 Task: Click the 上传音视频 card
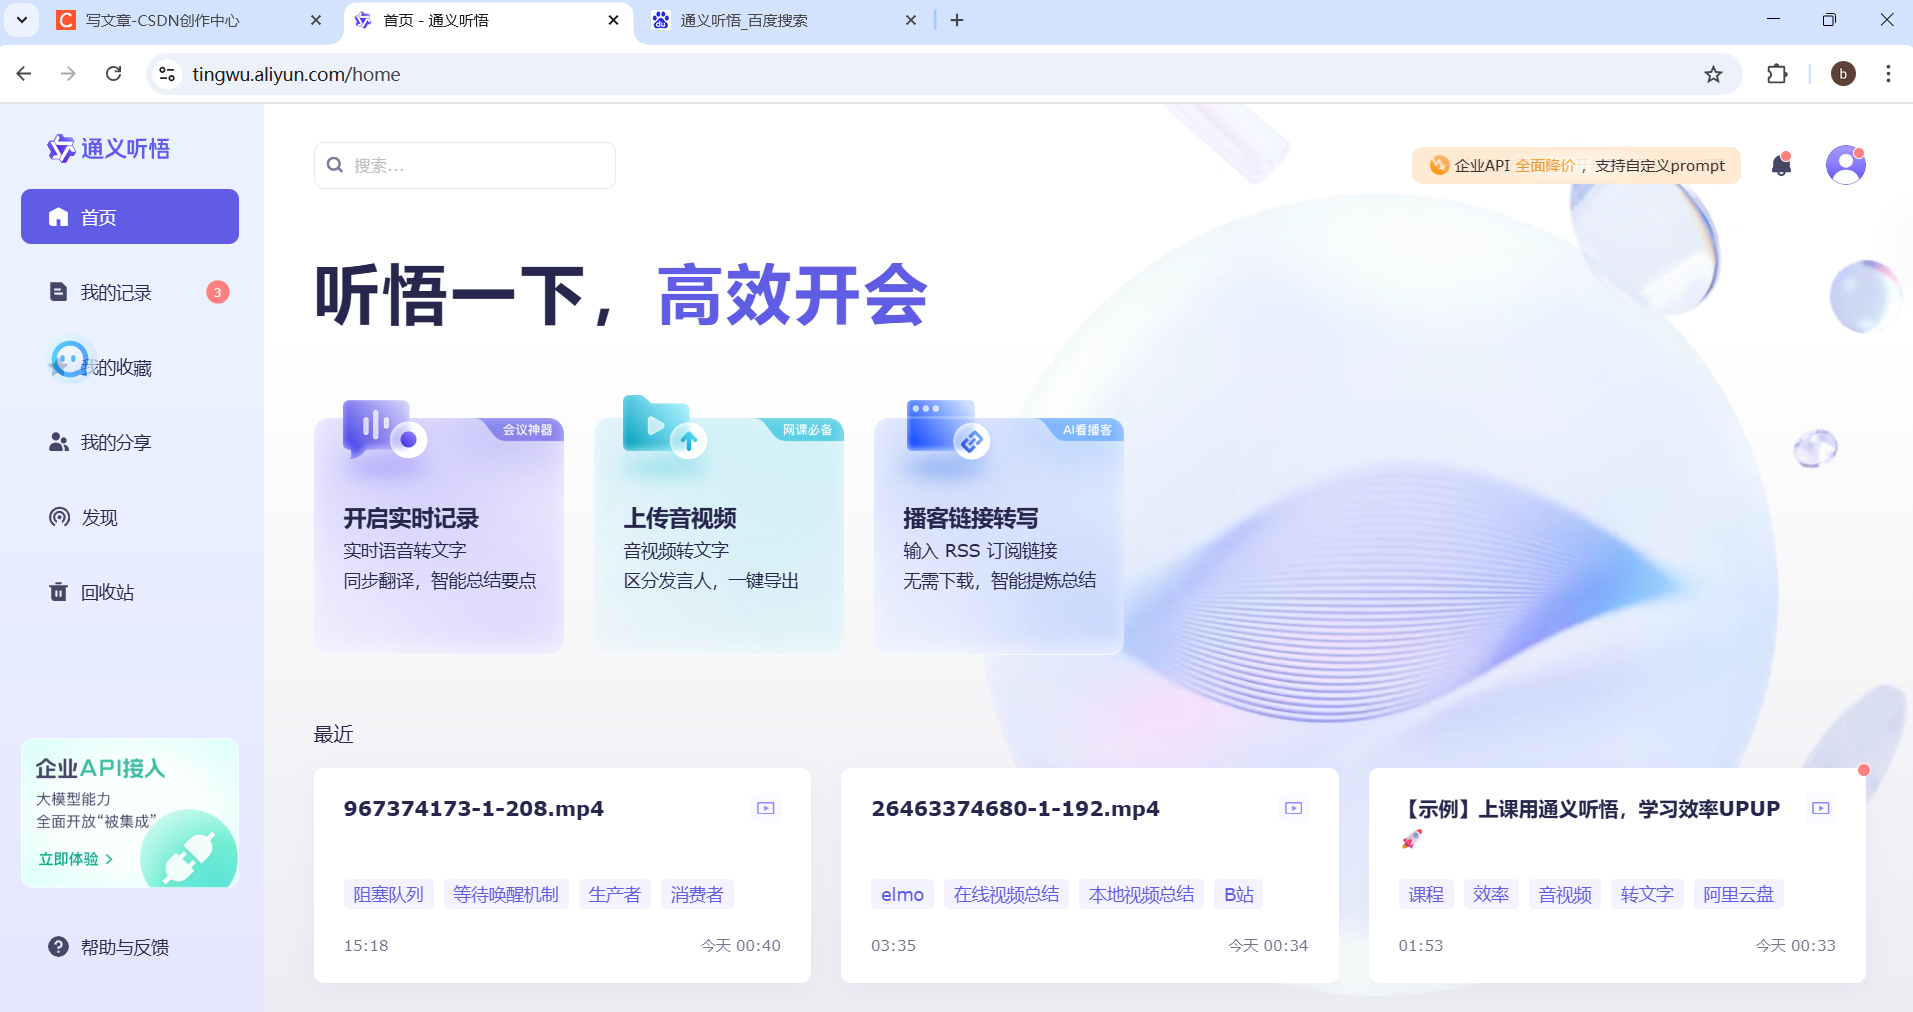pos(719,535)
